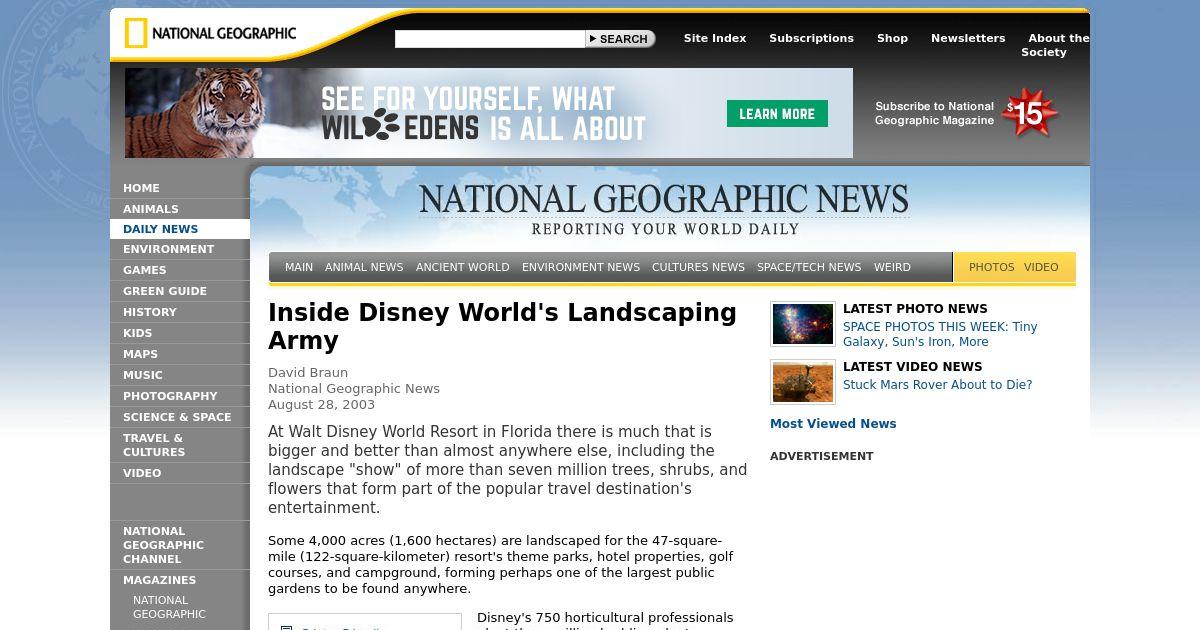This screenshot has height=630, width=1200.
Task: Open the Mars rover video thumbnail
Action: coord(803,382)
